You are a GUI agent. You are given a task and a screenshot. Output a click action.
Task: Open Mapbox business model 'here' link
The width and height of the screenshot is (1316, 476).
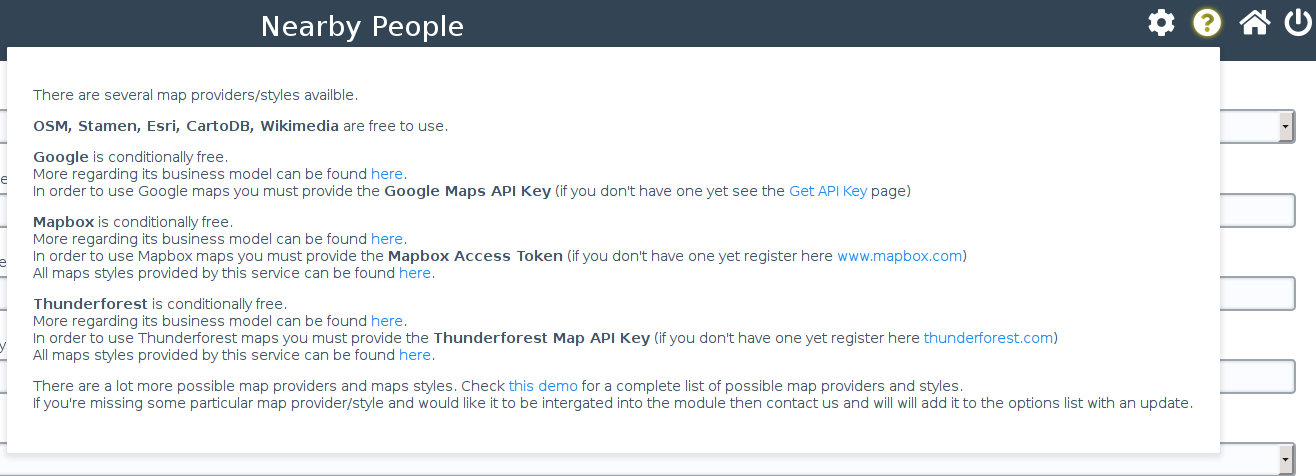pyautogui.click(x=386, y=239)
